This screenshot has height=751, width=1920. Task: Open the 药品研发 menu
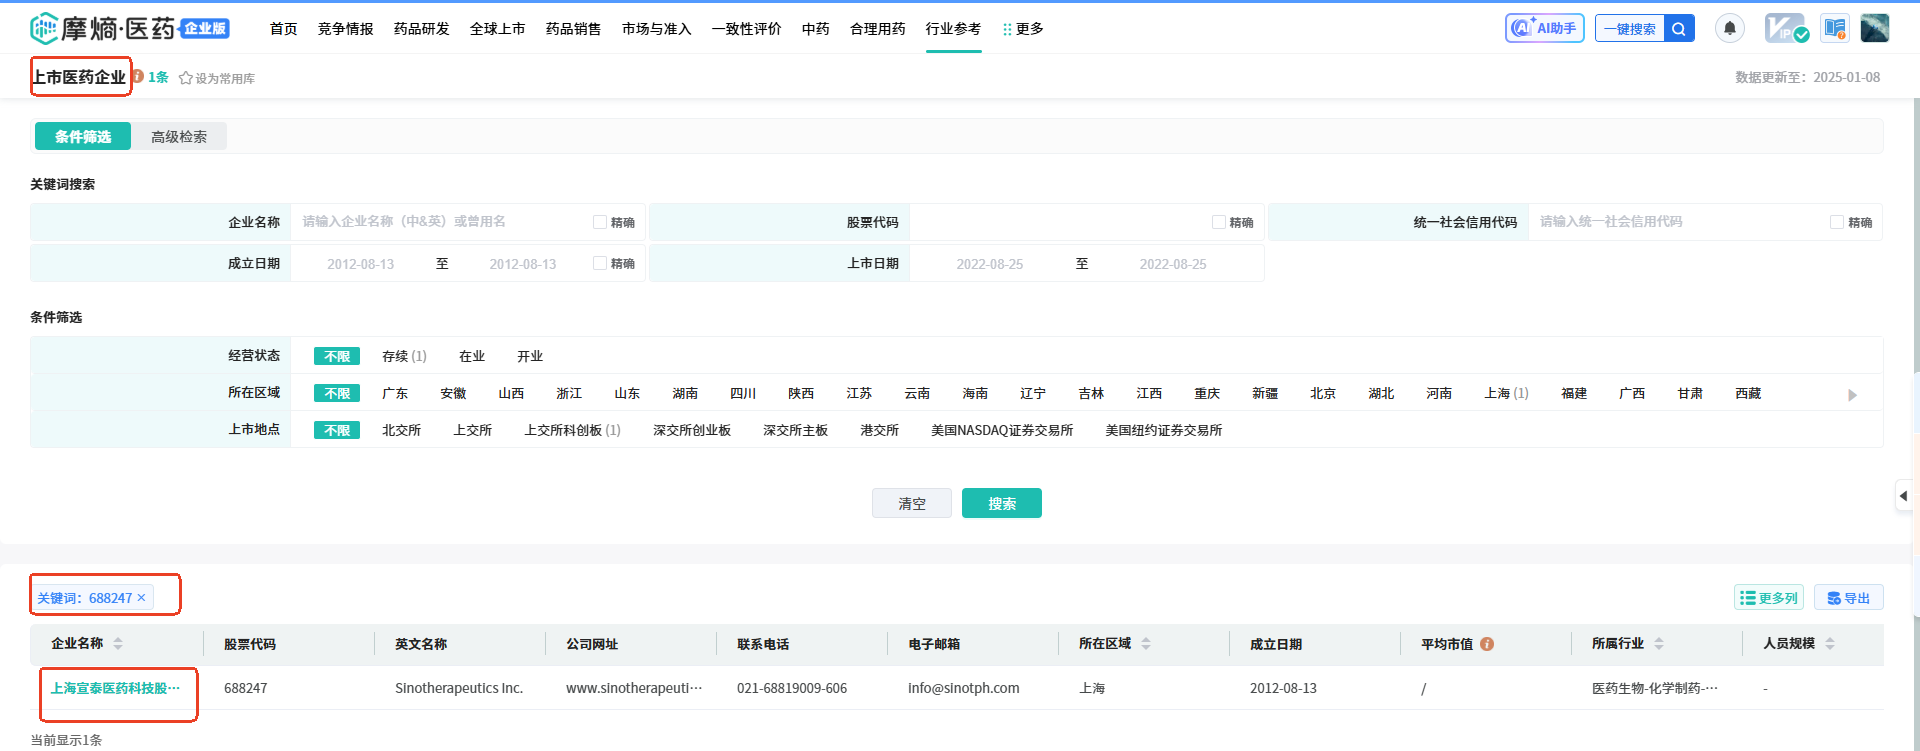422,29
